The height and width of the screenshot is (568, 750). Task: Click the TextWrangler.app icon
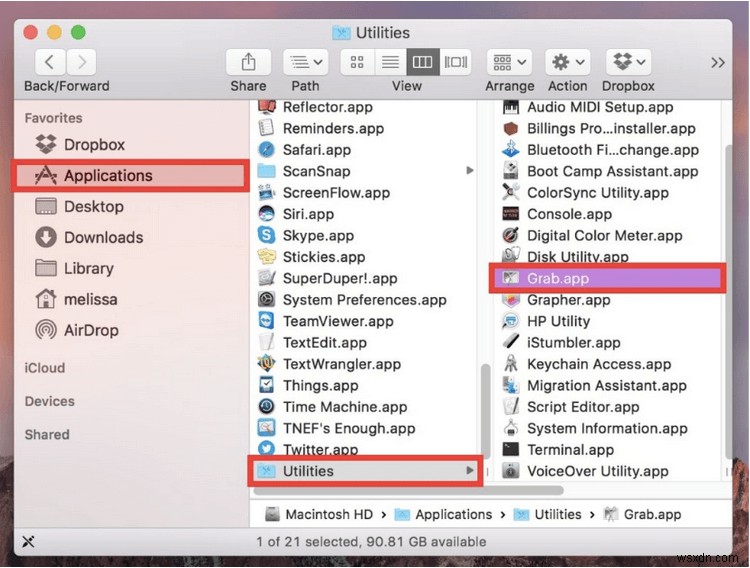[266, 364]
